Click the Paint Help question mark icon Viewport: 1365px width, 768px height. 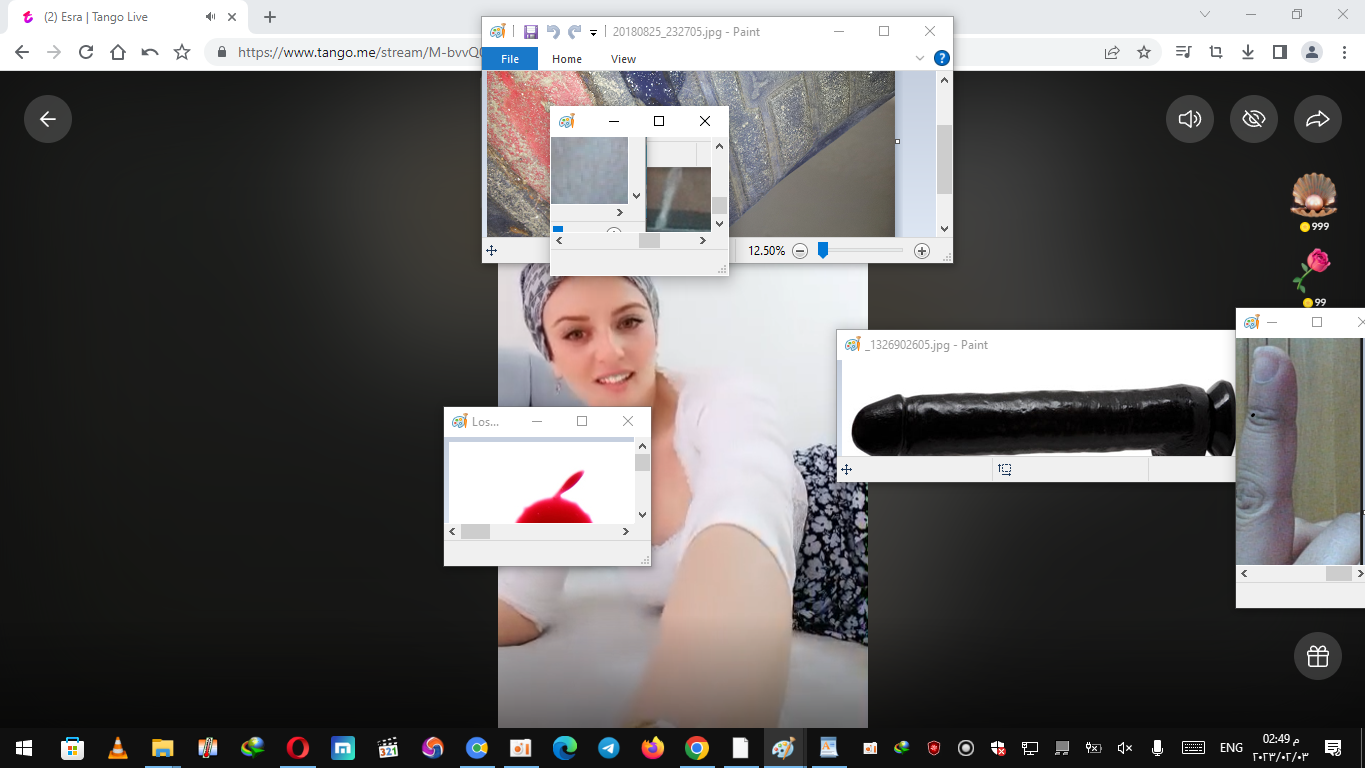pos(941,59)
